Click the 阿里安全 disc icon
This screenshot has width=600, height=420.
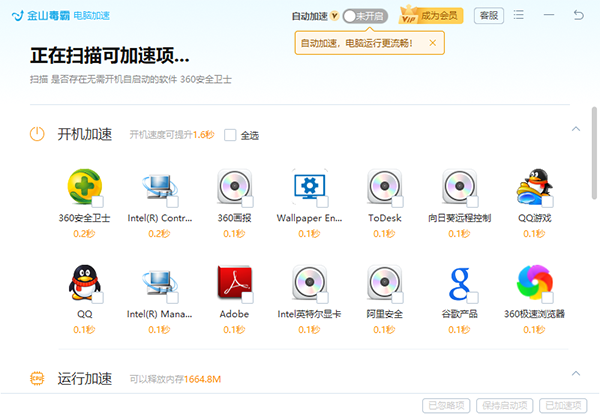pos(385,282)
